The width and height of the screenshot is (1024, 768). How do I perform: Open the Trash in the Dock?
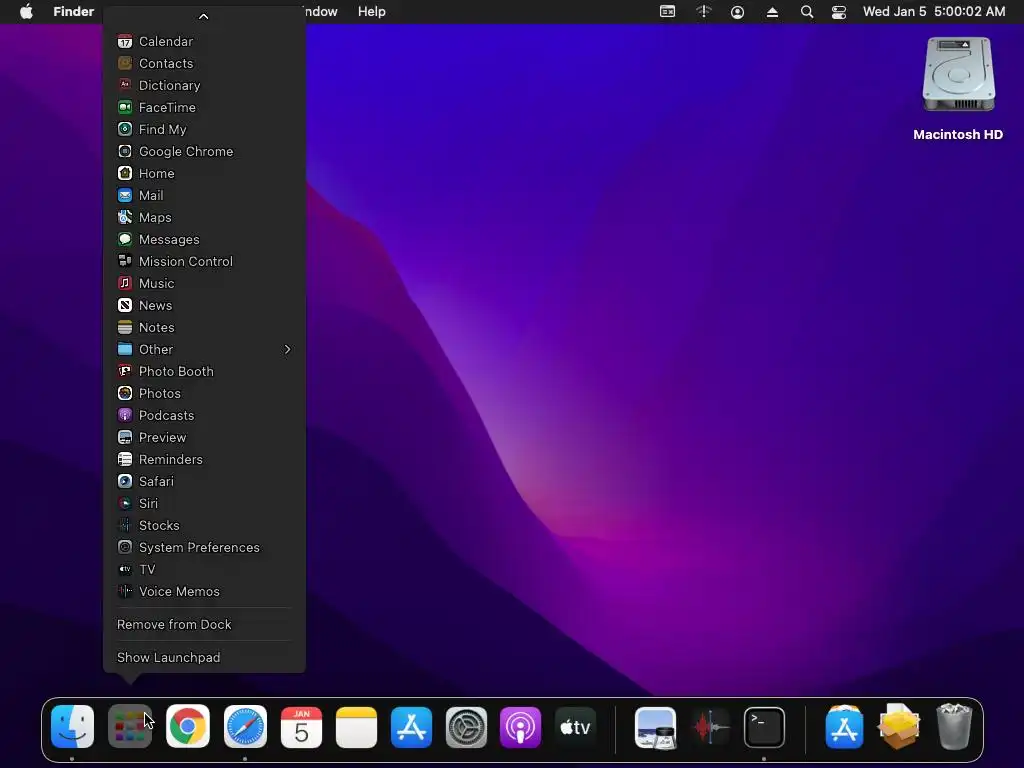click(x=955, y=726)
